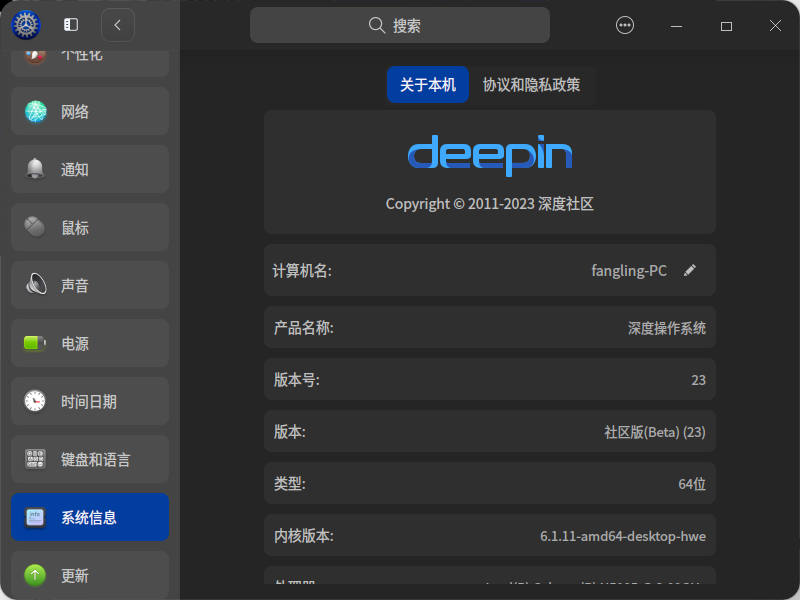Minimize the Control Center window
The image size is (800, 600).
pyautogui.click(x=676, y=26)
